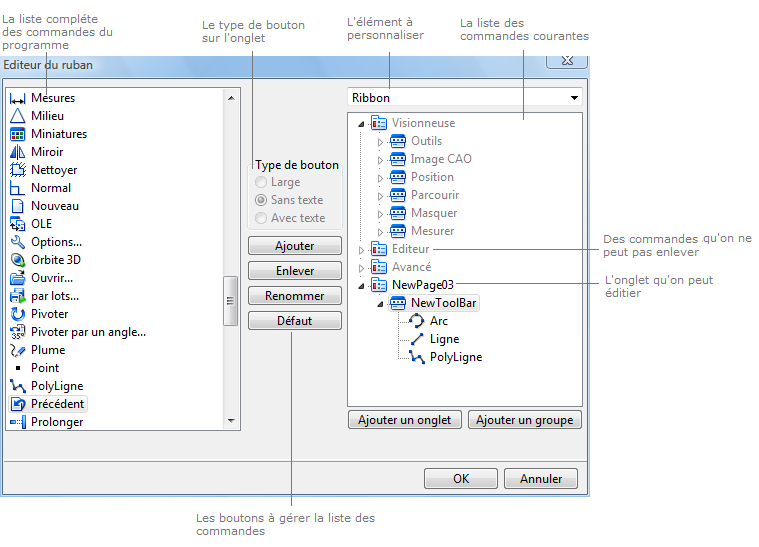Select the Nettoyer command icon
The image size is (759, 547).
(x=17, y=170)
